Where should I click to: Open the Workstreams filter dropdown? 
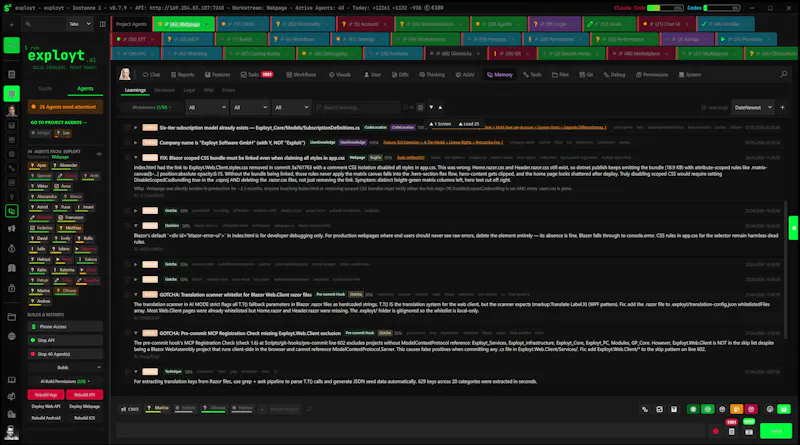pos(151,107)
